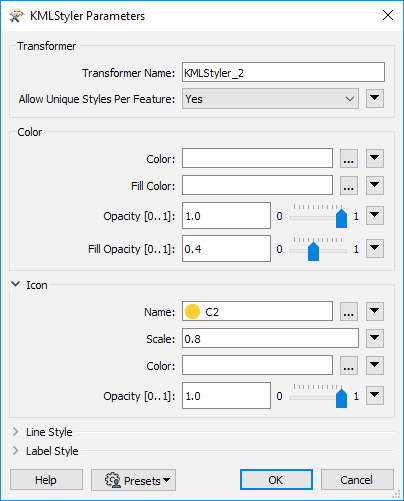Click the Transformer Name text field
The height and width of the screenshot is (501, 404).
pos(283,72)
